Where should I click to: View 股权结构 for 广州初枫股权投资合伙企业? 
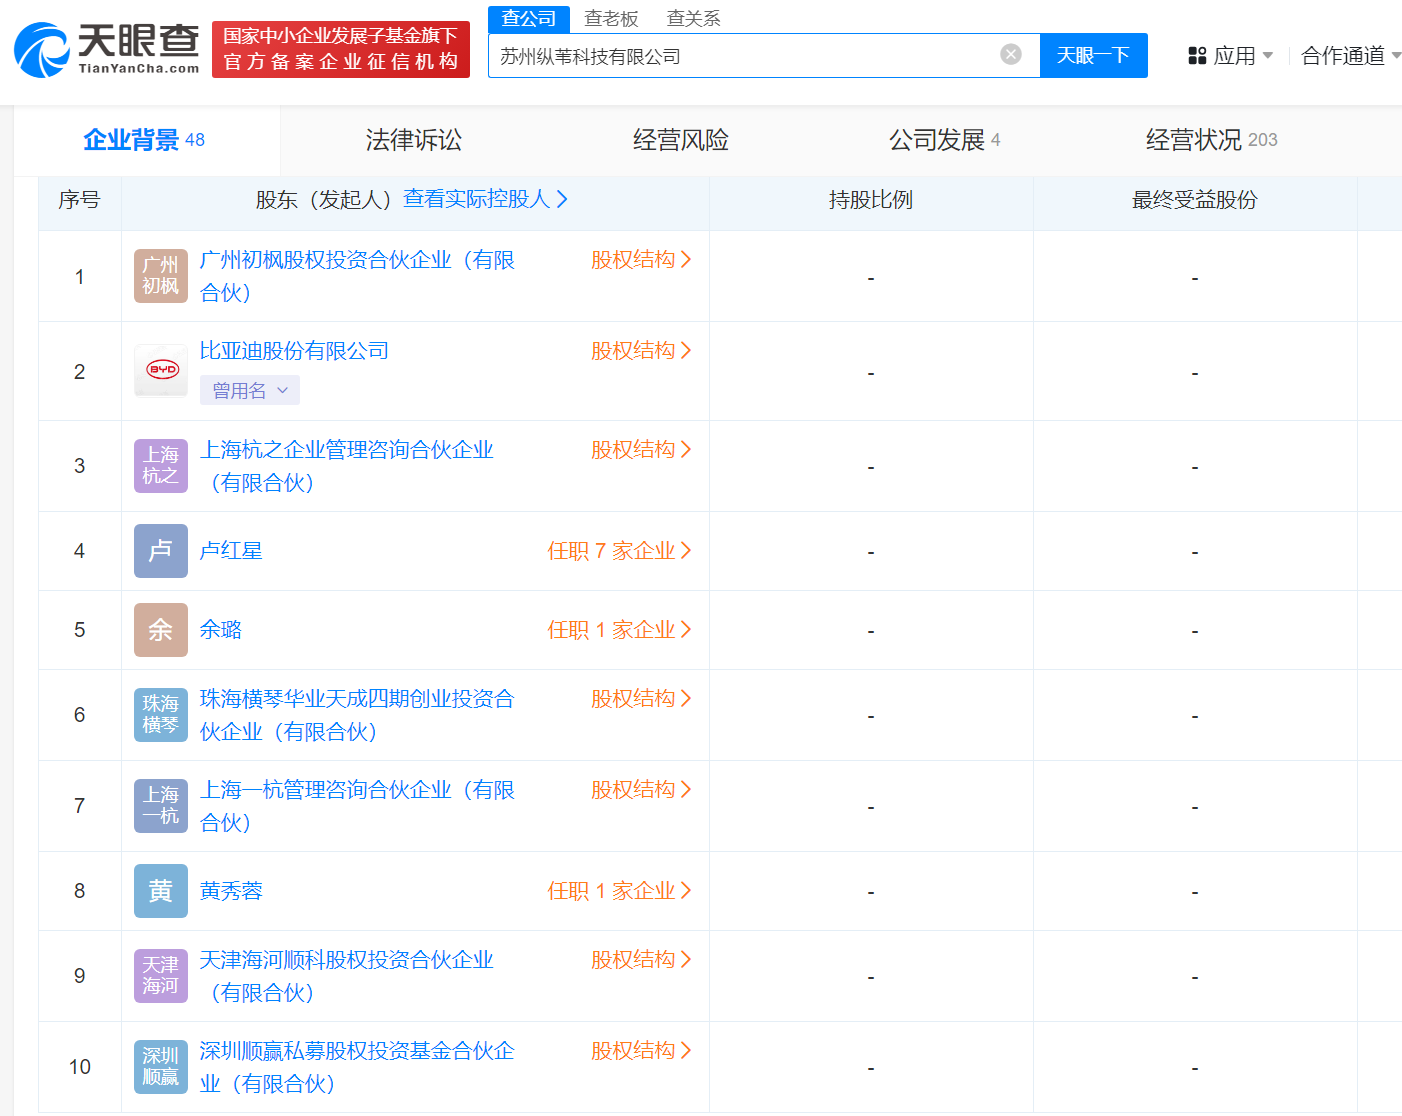641,260
